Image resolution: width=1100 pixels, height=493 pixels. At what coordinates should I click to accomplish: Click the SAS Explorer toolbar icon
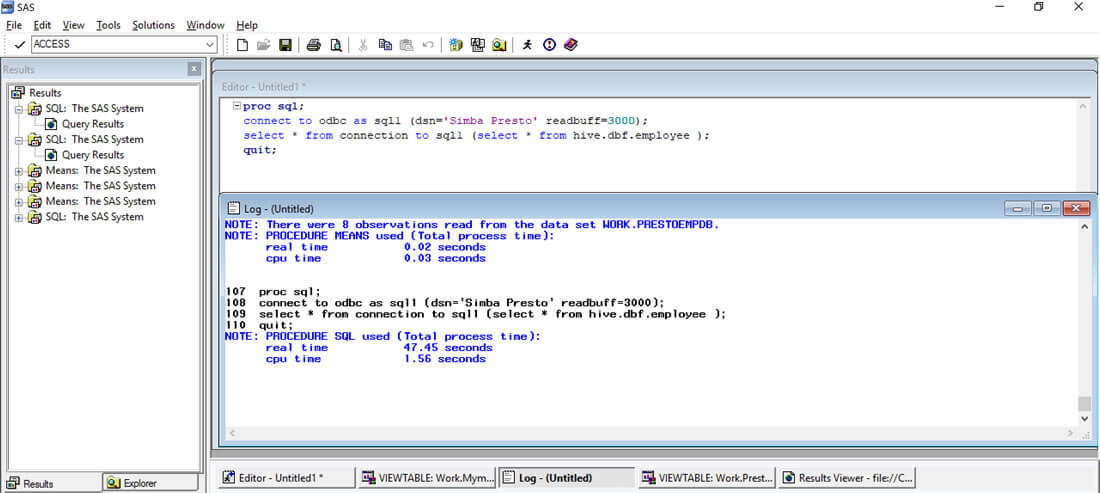(478, 45)
